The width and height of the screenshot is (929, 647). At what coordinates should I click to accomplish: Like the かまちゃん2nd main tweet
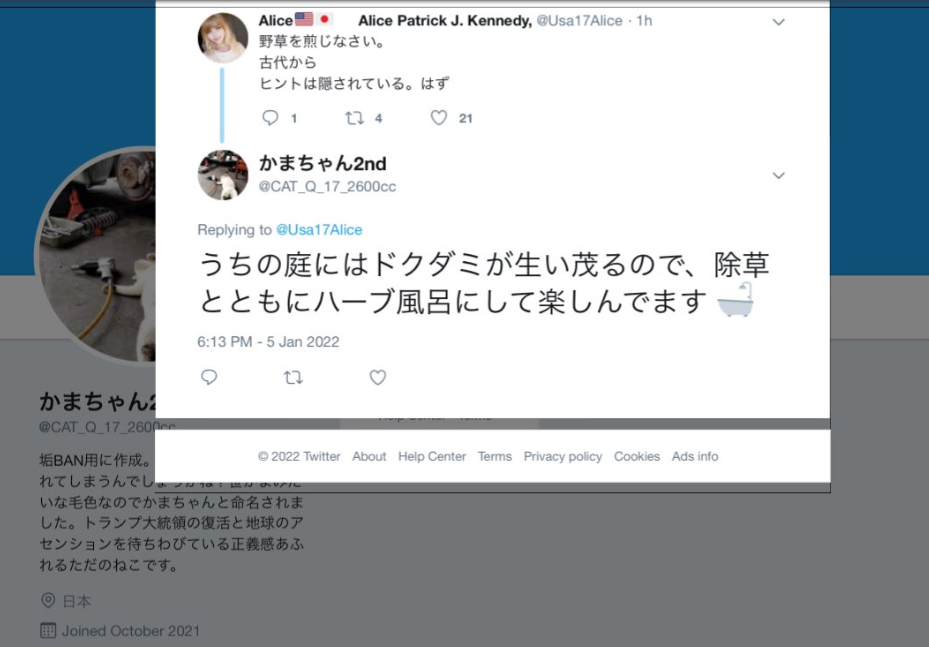click(x=378, y=377)
